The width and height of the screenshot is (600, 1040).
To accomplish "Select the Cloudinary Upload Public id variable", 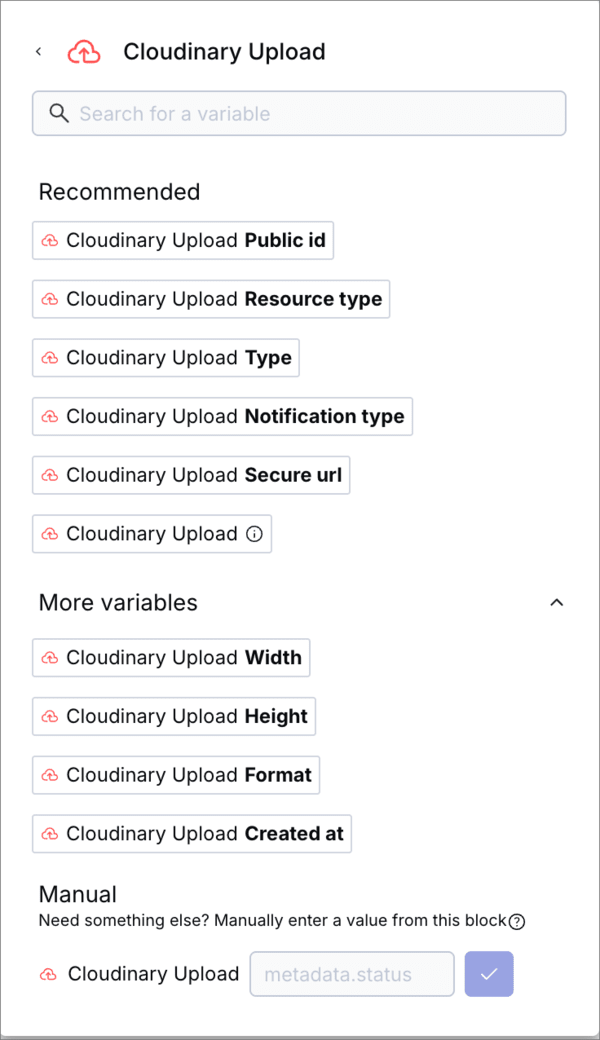I will [x=183, y=240].
